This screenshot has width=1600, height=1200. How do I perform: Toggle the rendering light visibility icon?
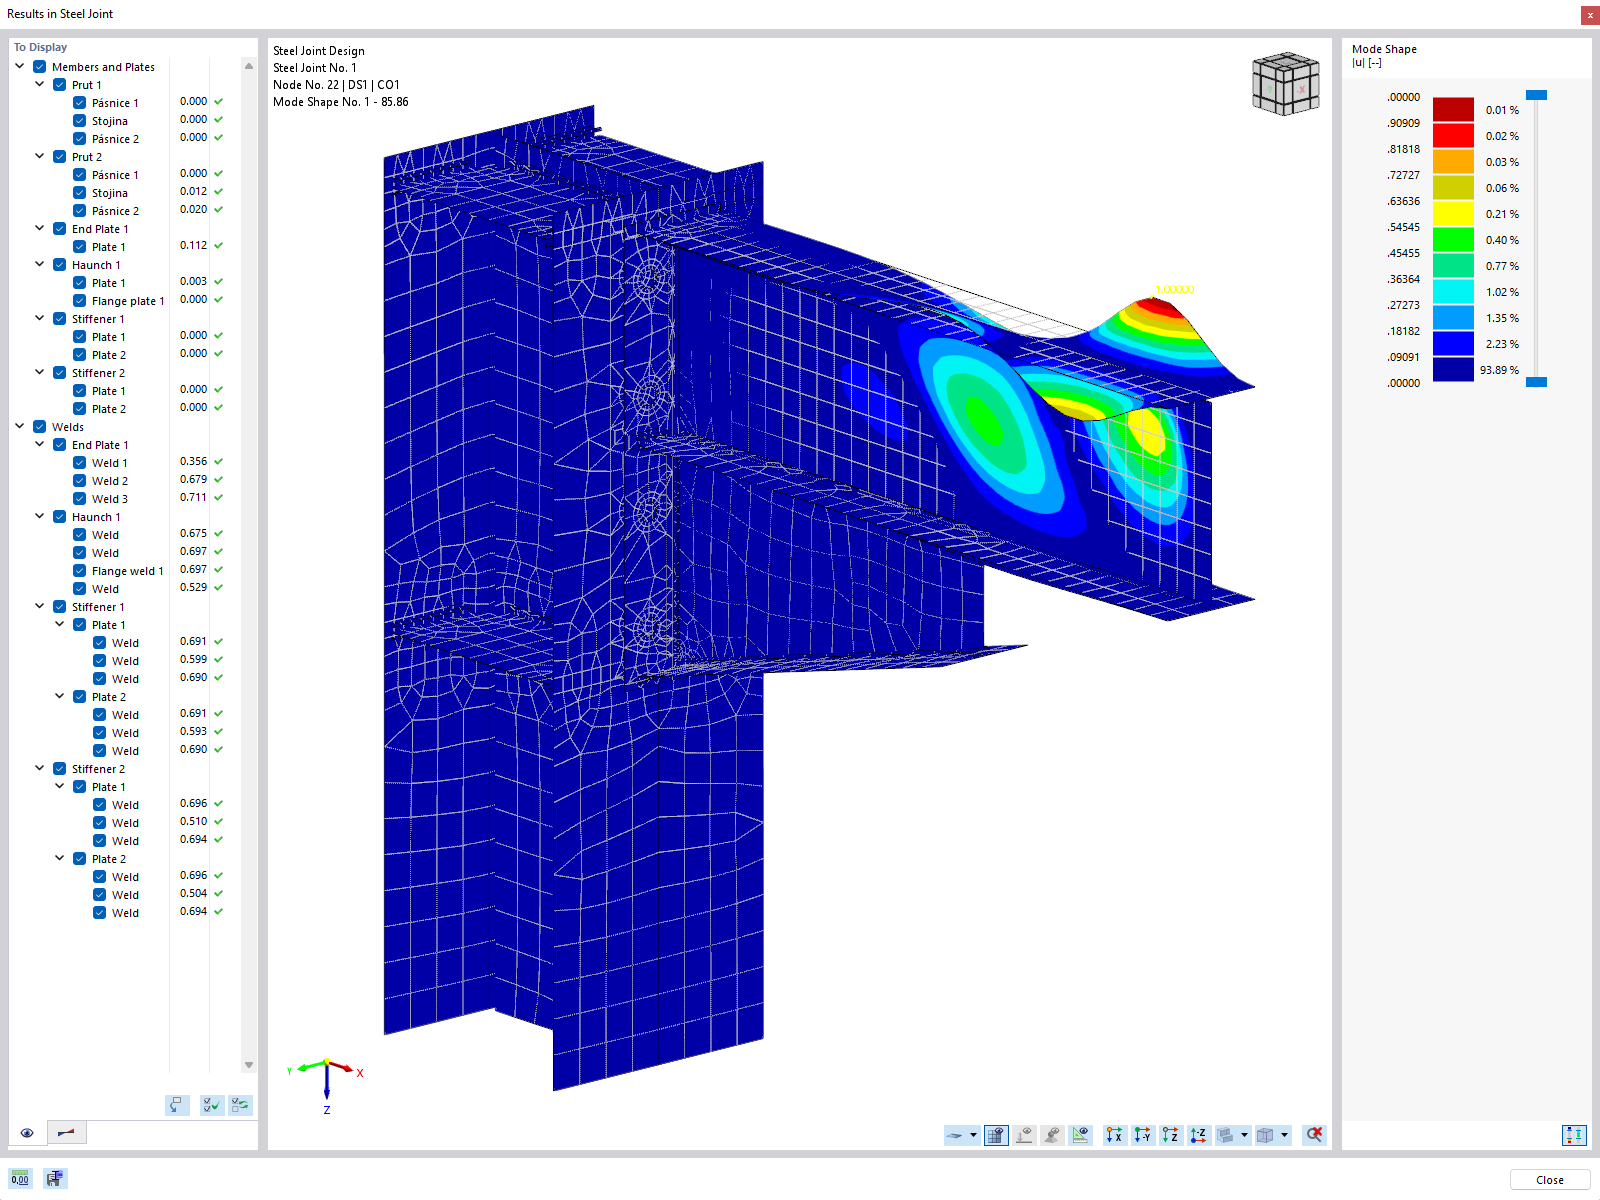[1052, 1135]
